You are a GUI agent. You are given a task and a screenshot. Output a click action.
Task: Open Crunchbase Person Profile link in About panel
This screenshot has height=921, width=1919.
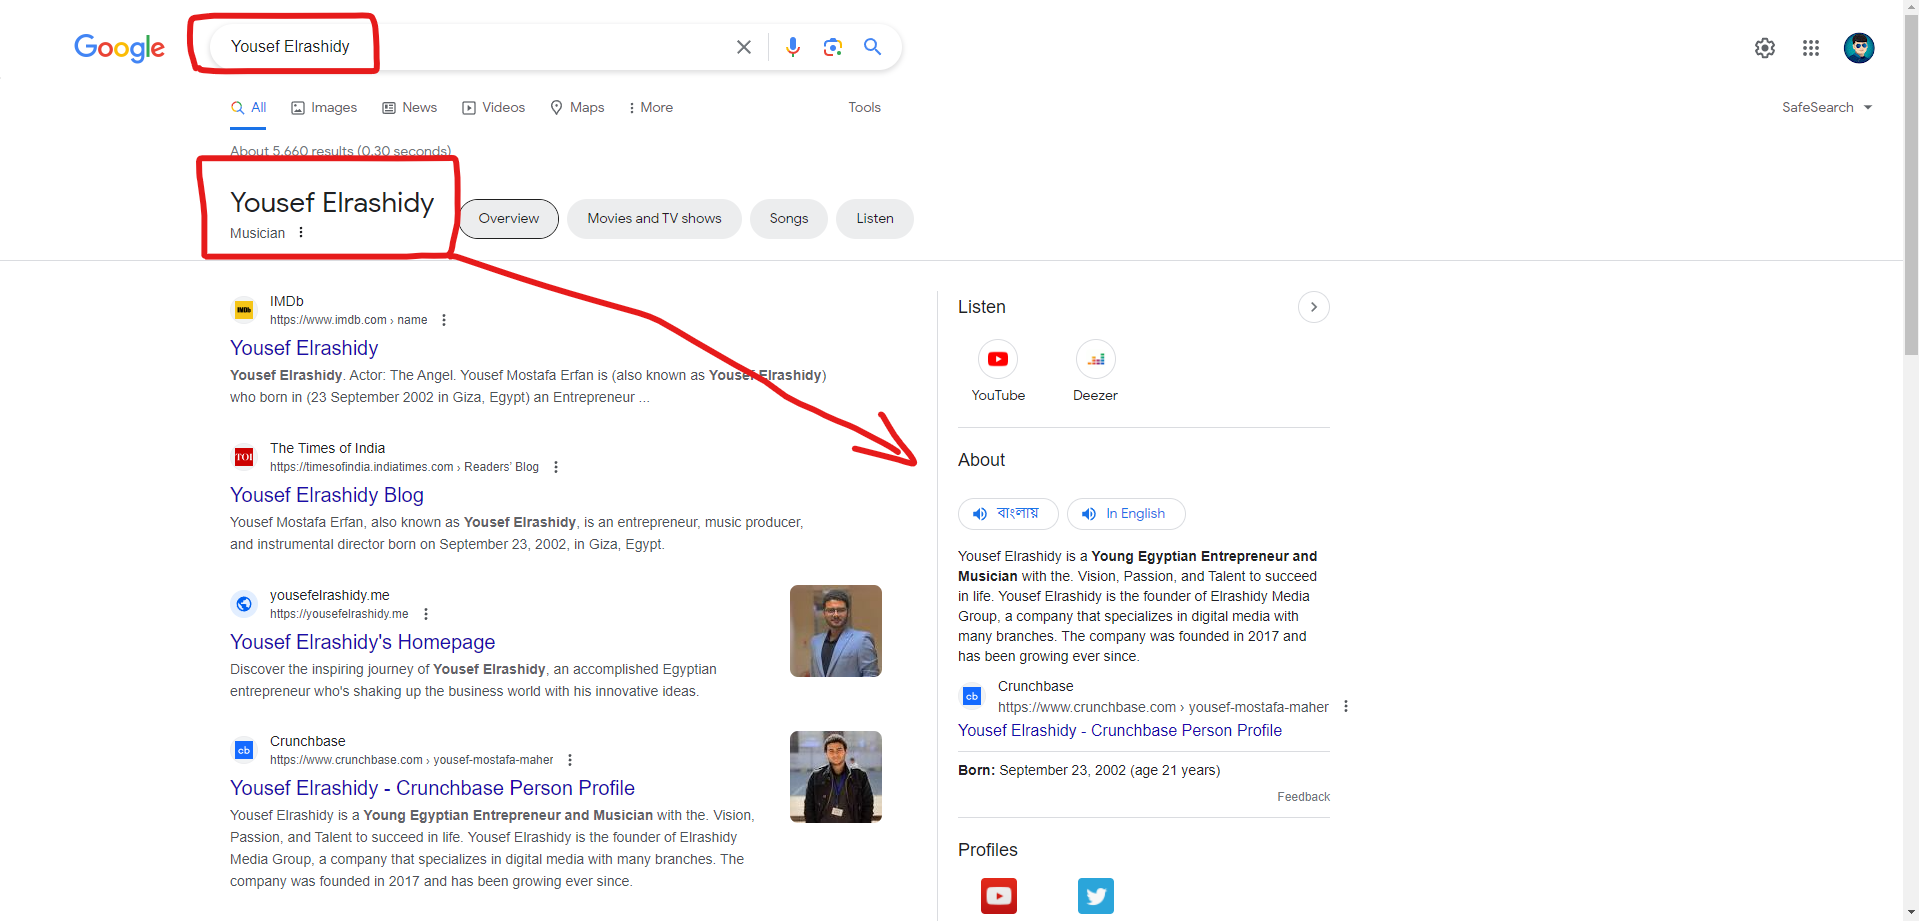(1120, 731)
